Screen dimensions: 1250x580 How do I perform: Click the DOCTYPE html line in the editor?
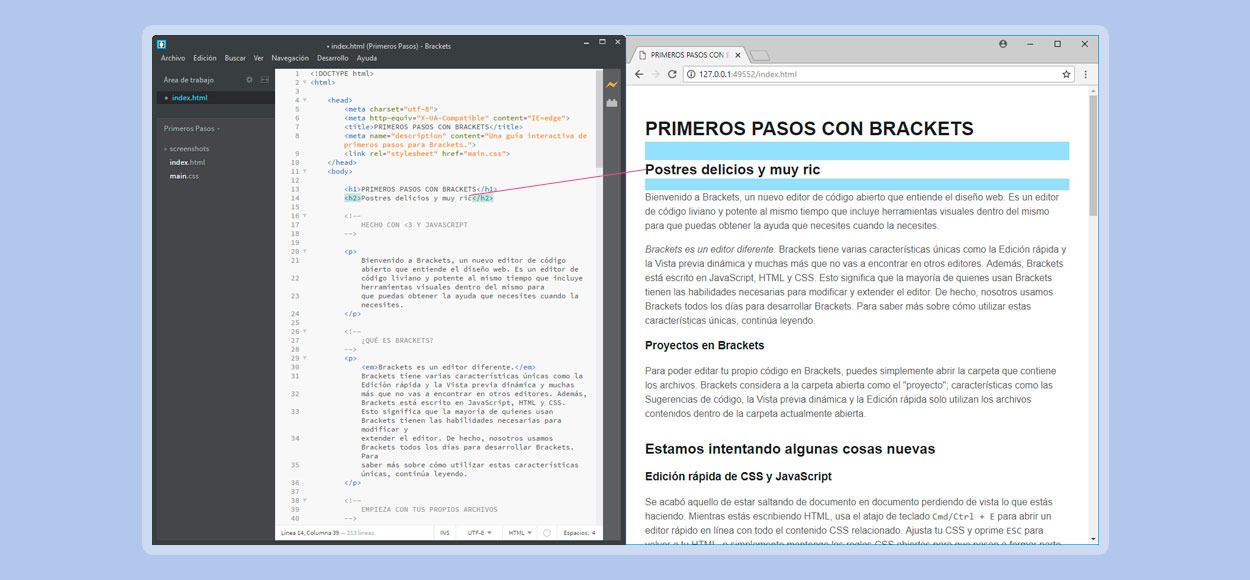tap(342, 73)
